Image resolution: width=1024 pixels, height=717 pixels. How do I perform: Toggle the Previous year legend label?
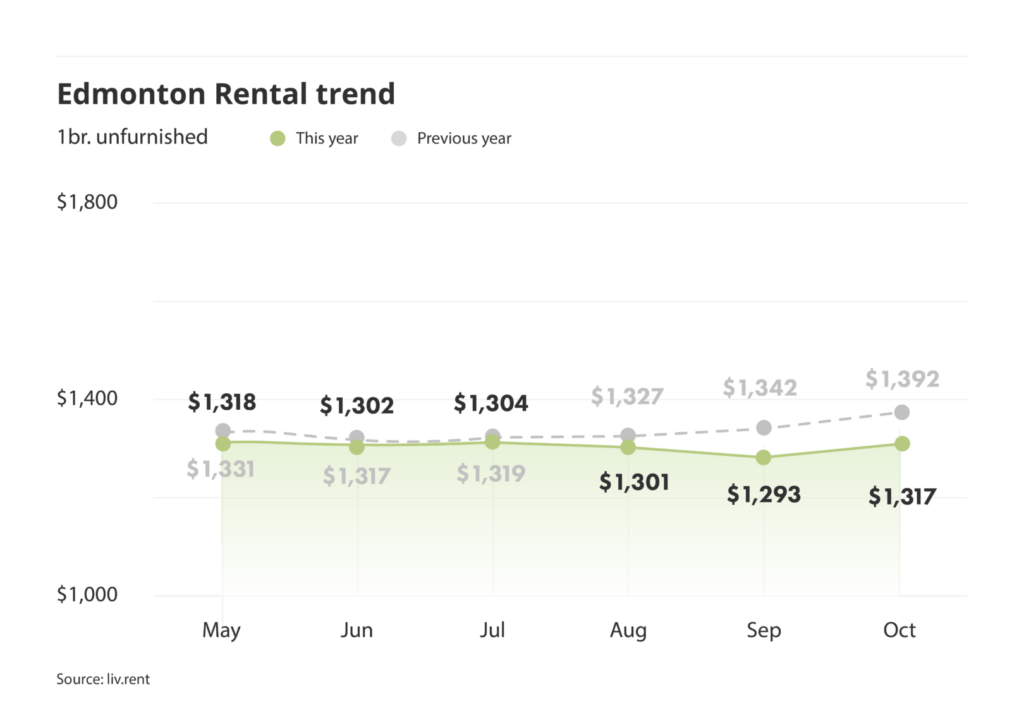pyautogui.click(x=464, y=139)
